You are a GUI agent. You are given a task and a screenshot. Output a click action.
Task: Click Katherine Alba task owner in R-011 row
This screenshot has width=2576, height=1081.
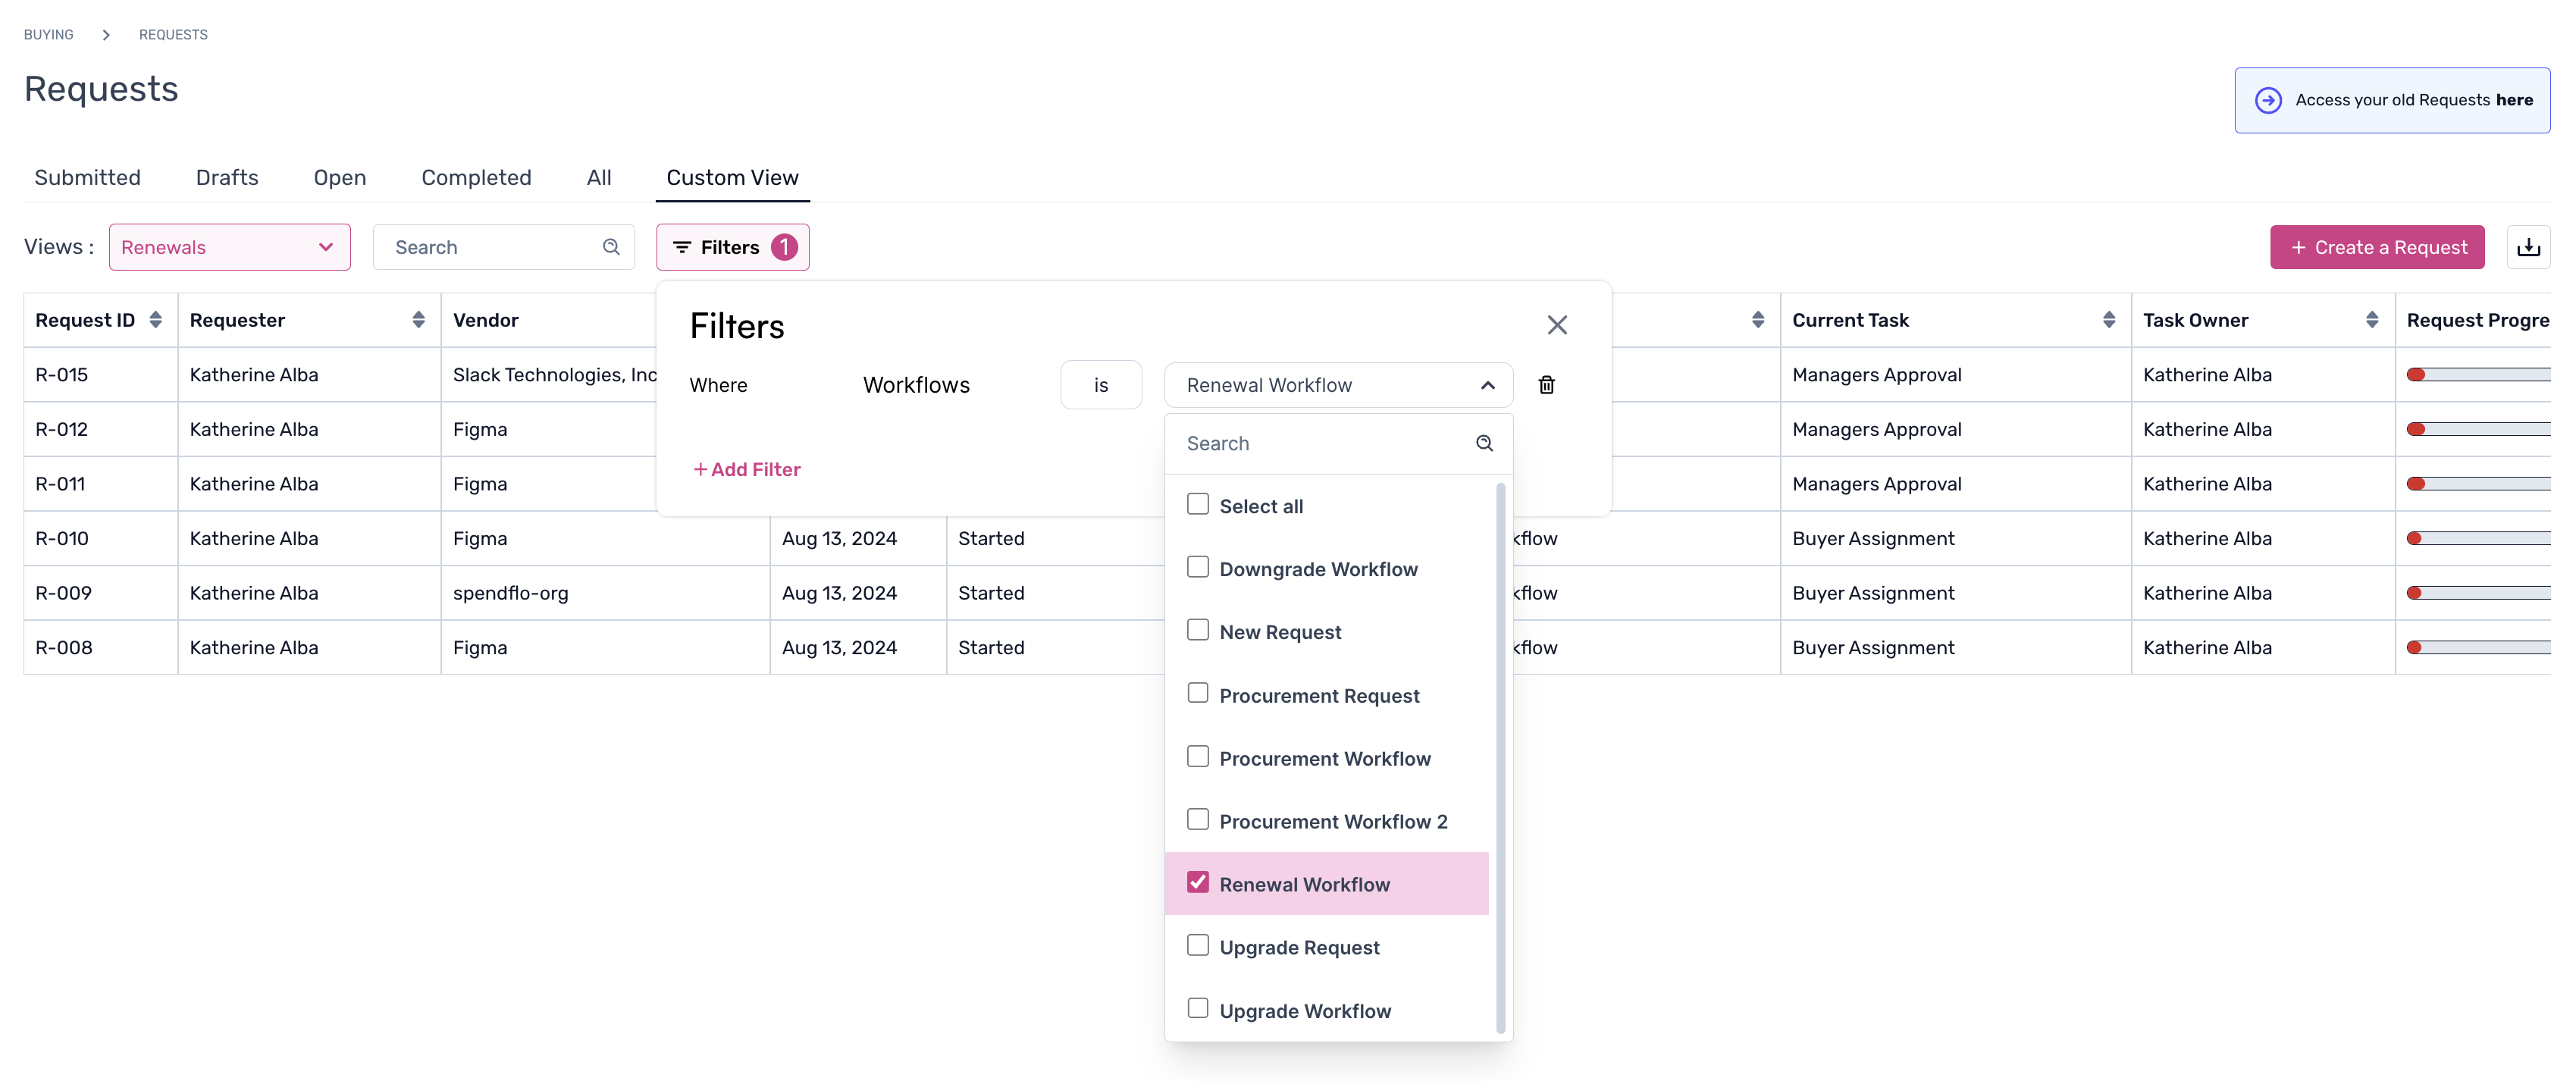tap(2206, 484)
